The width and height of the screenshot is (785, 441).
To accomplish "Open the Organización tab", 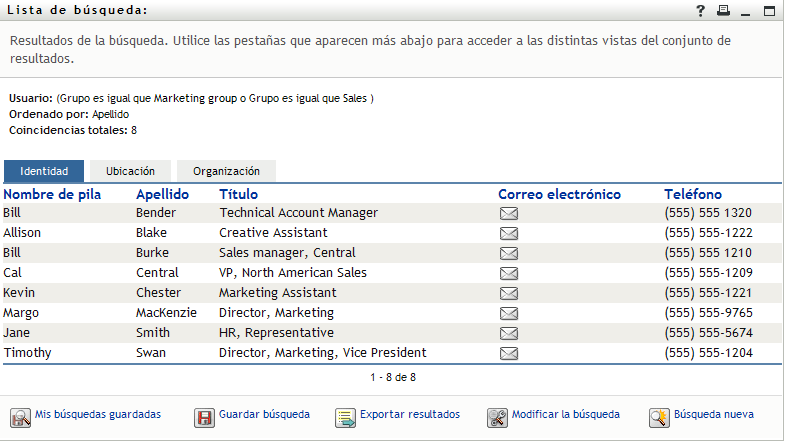I will [x=226, y=171].
